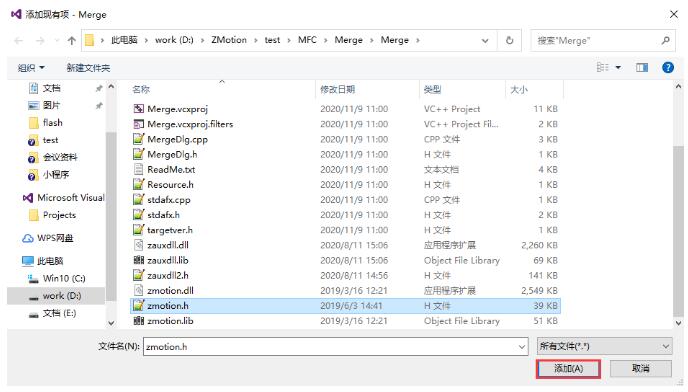The width and height of the screenshot is (688, 392).
Task: Expand breadcrumb arrow after work (D:)
Action: pyautogui.click(x=202, y=40)
